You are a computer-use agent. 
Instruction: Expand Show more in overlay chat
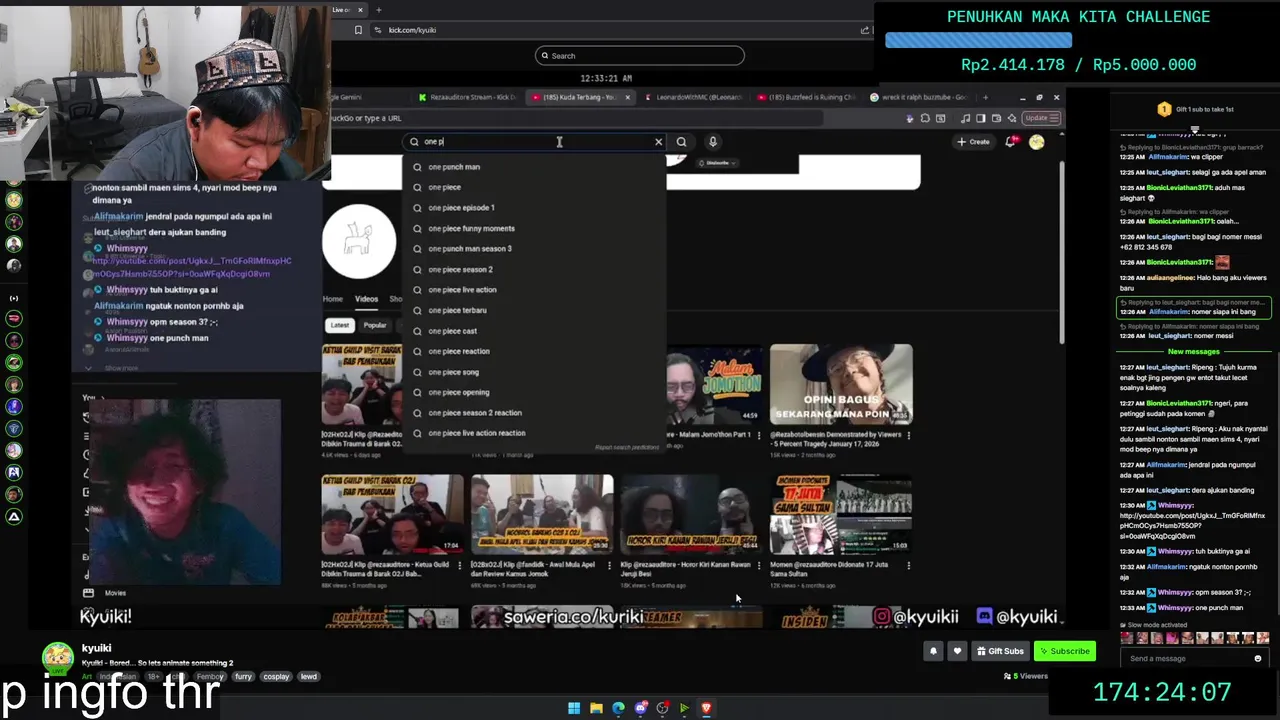point(121,368)
